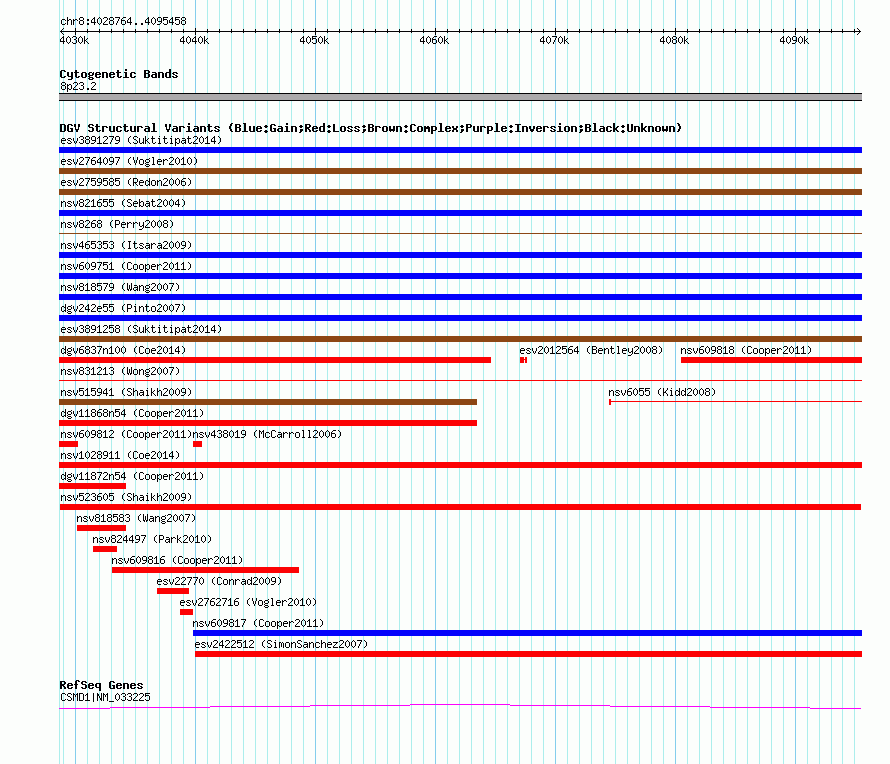Select nsv6055 (Kidd2008) label
890x764 pixels.
tap(662, 392)
